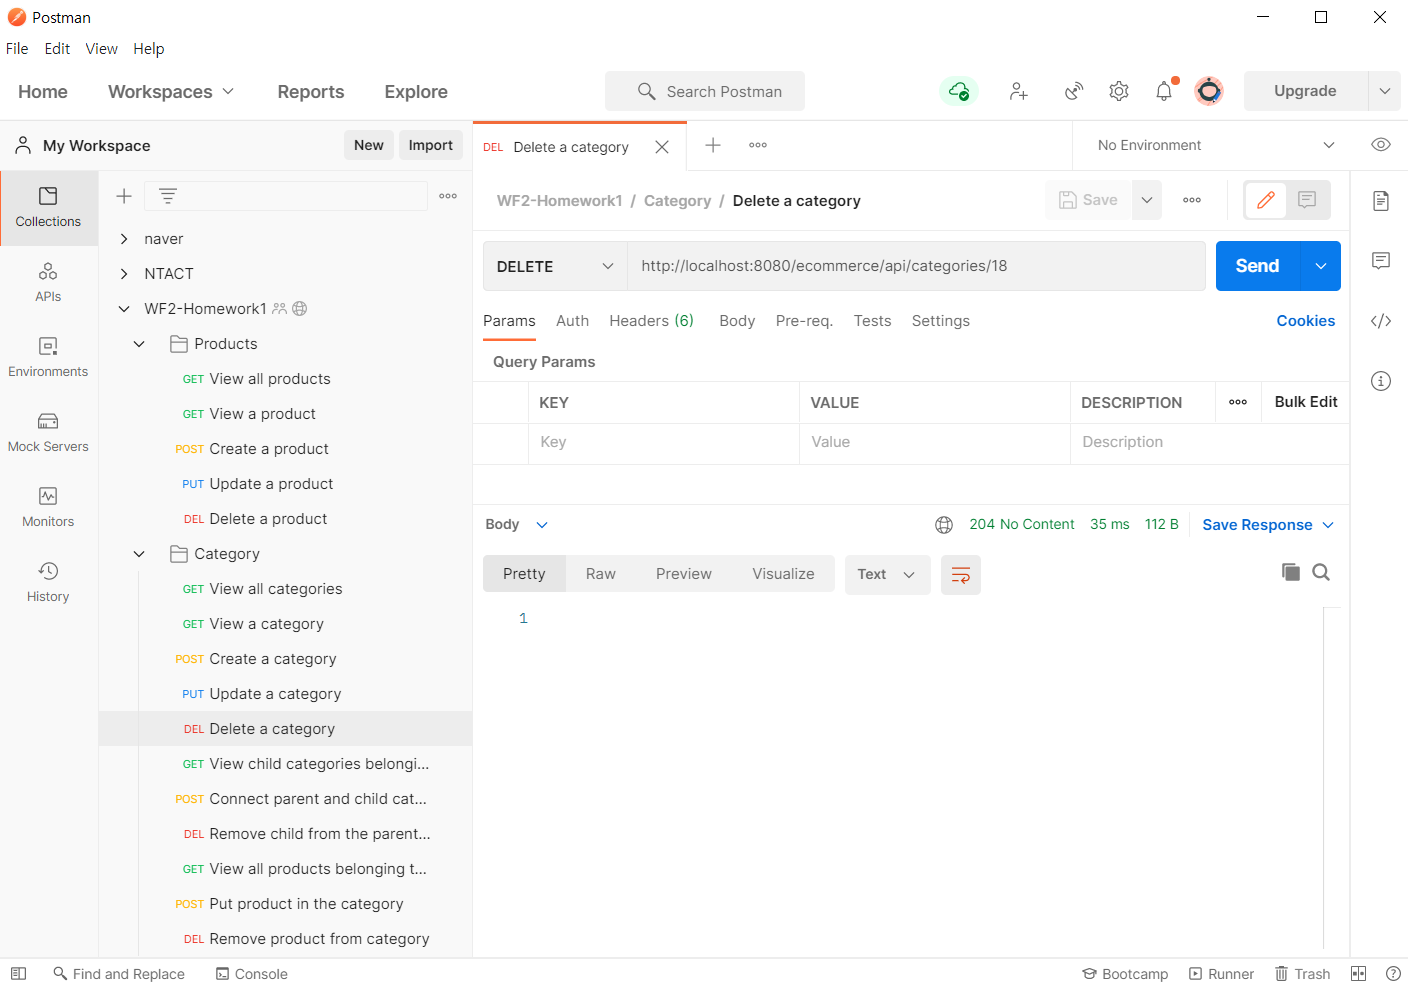Click the cloud sync status icon
Viewport: 1408px width, 988px height.
[x=959, y=91]
